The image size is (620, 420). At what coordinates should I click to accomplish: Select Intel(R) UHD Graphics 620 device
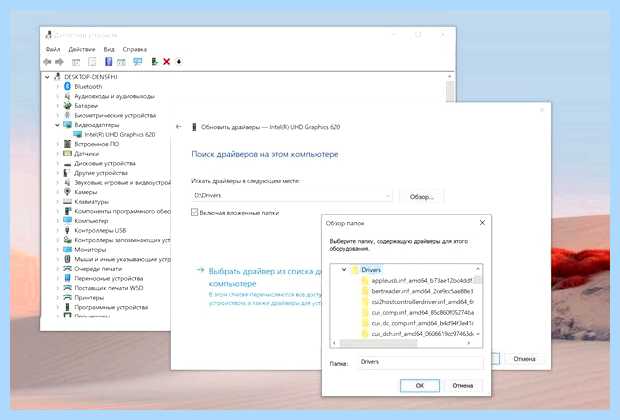point(120,134)
